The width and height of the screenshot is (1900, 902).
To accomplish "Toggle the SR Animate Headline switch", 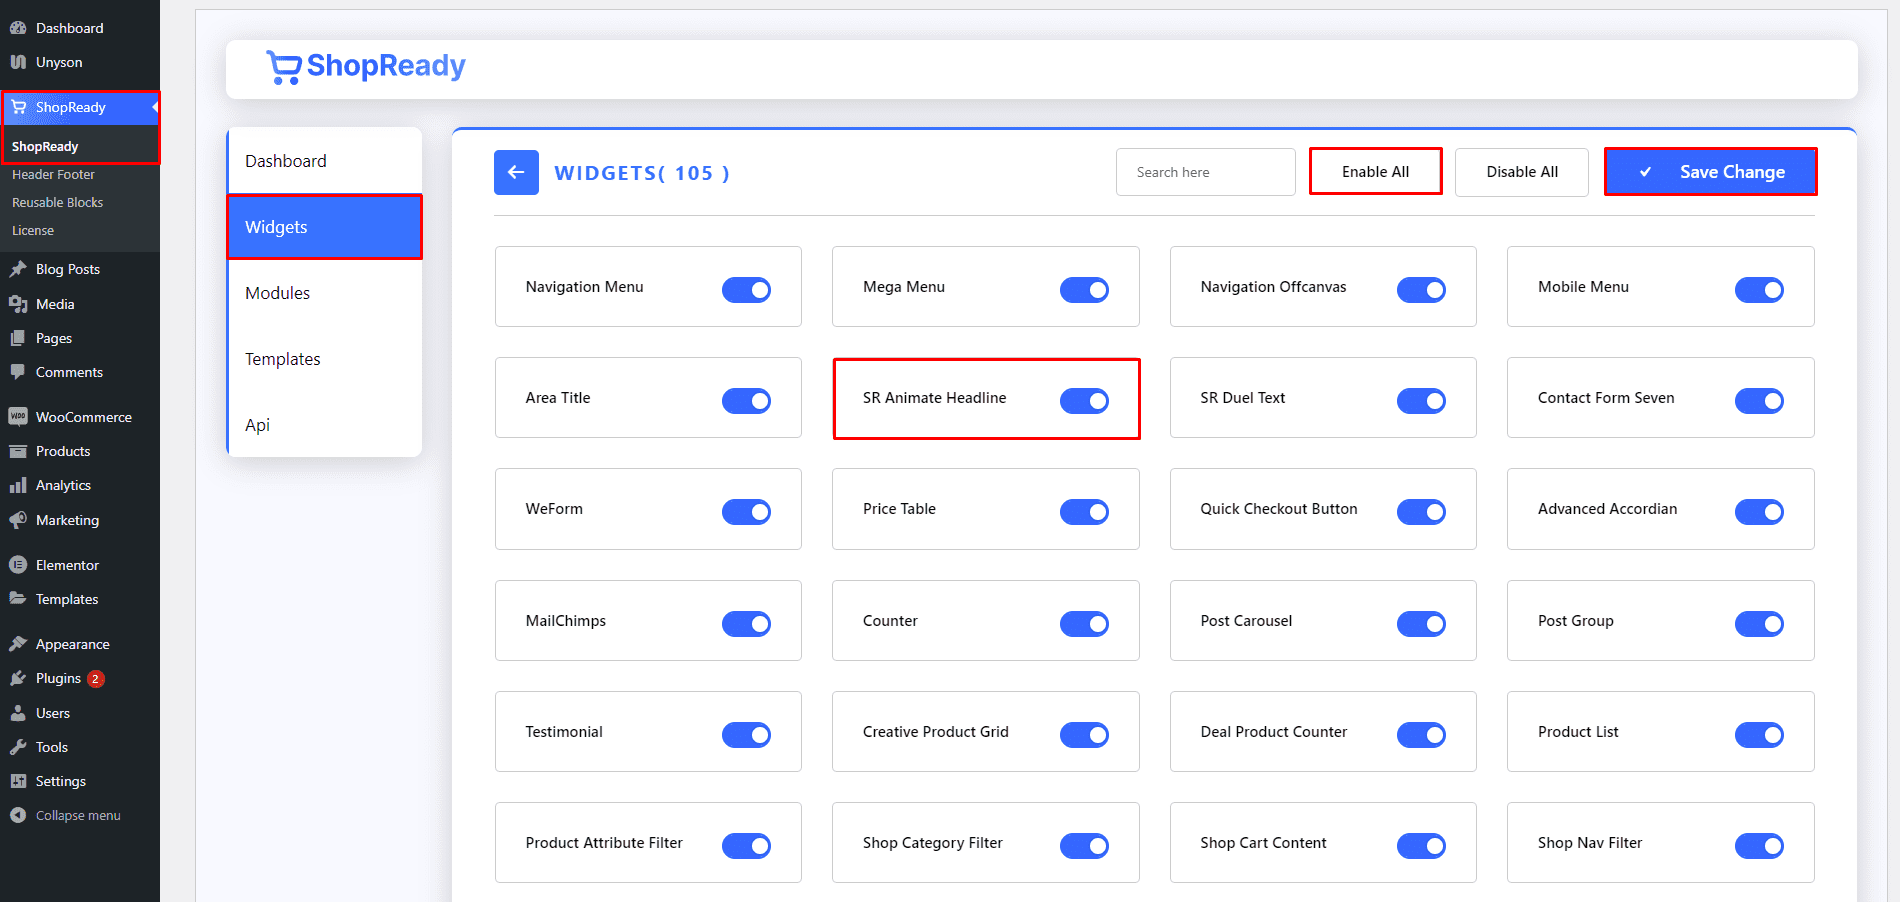I will pos(1084,401).
